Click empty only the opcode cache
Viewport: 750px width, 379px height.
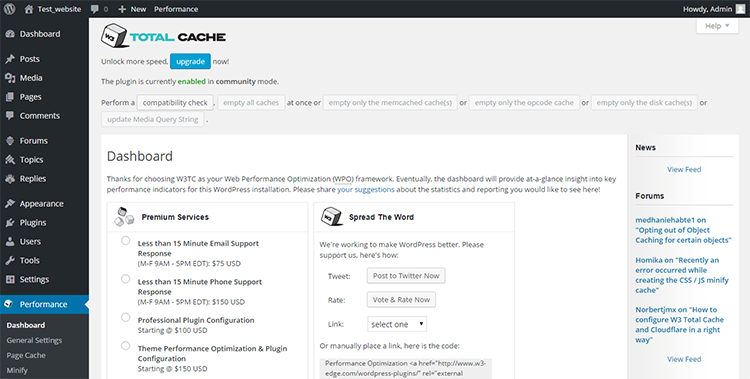524,102
